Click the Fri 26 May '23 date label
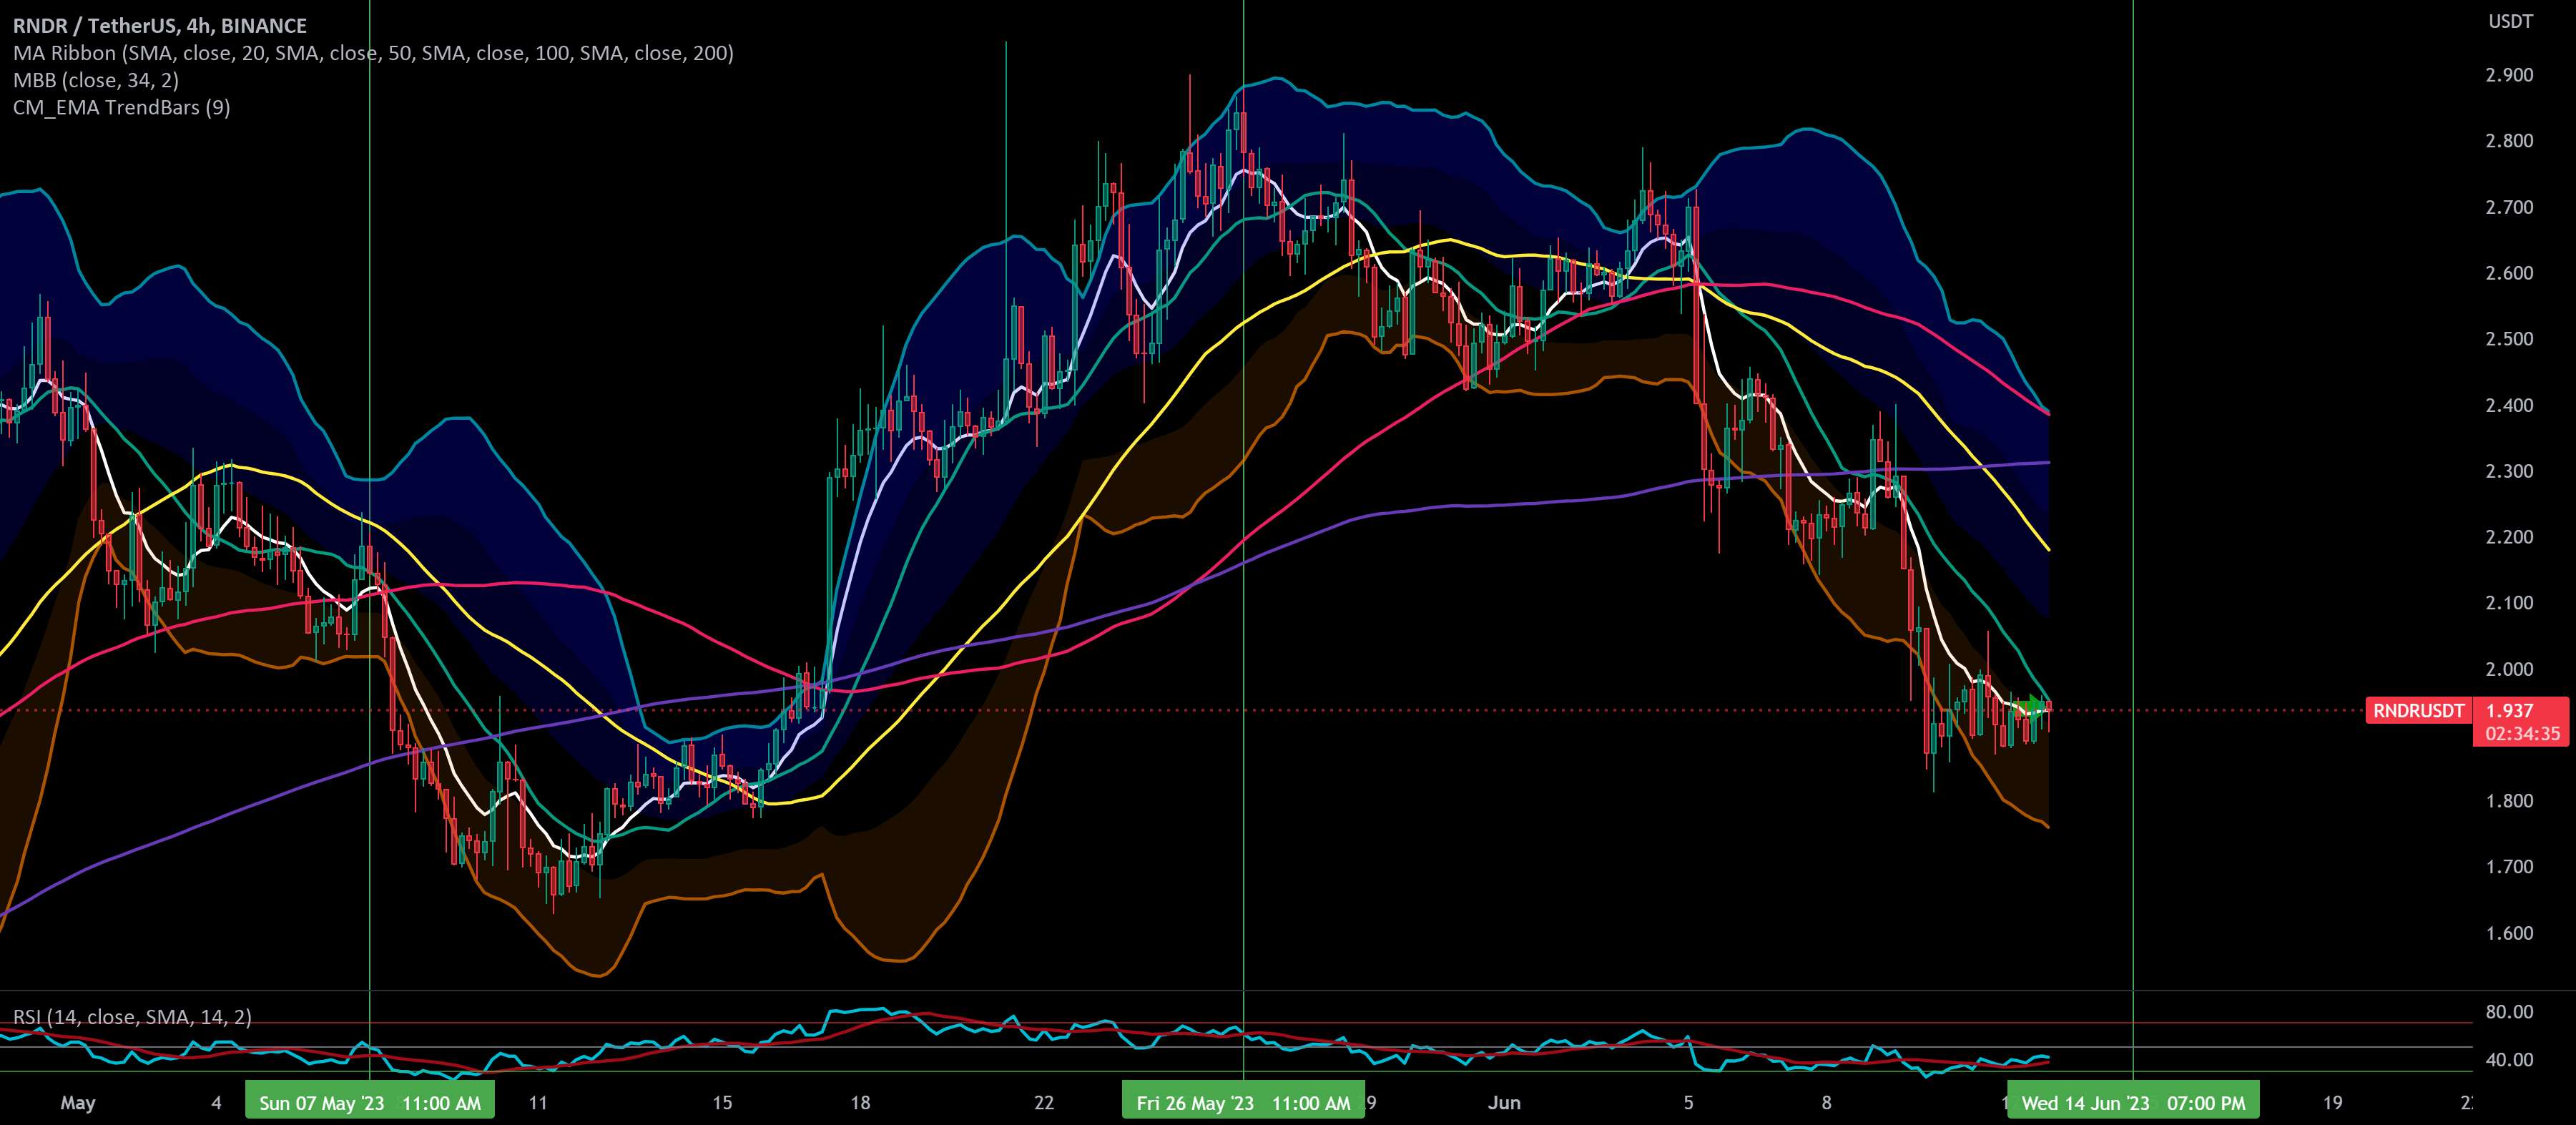This screenshot has height=1125, width=2576. coord(1243,1103)
